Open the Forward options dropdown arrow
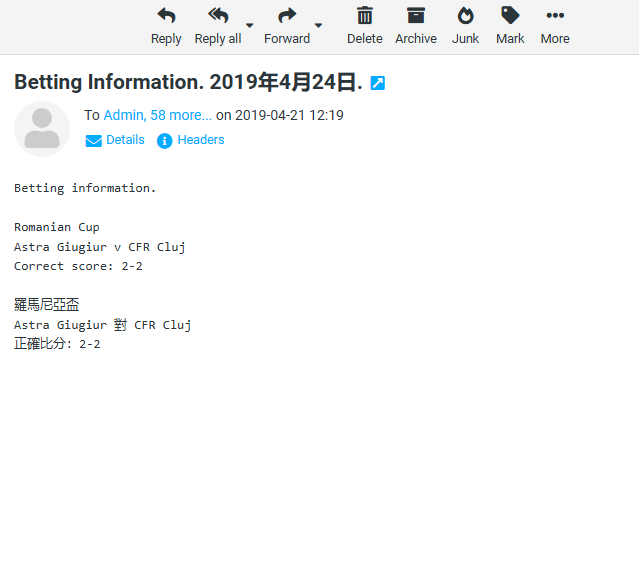 pyautogui.click(x=319, y=25)
